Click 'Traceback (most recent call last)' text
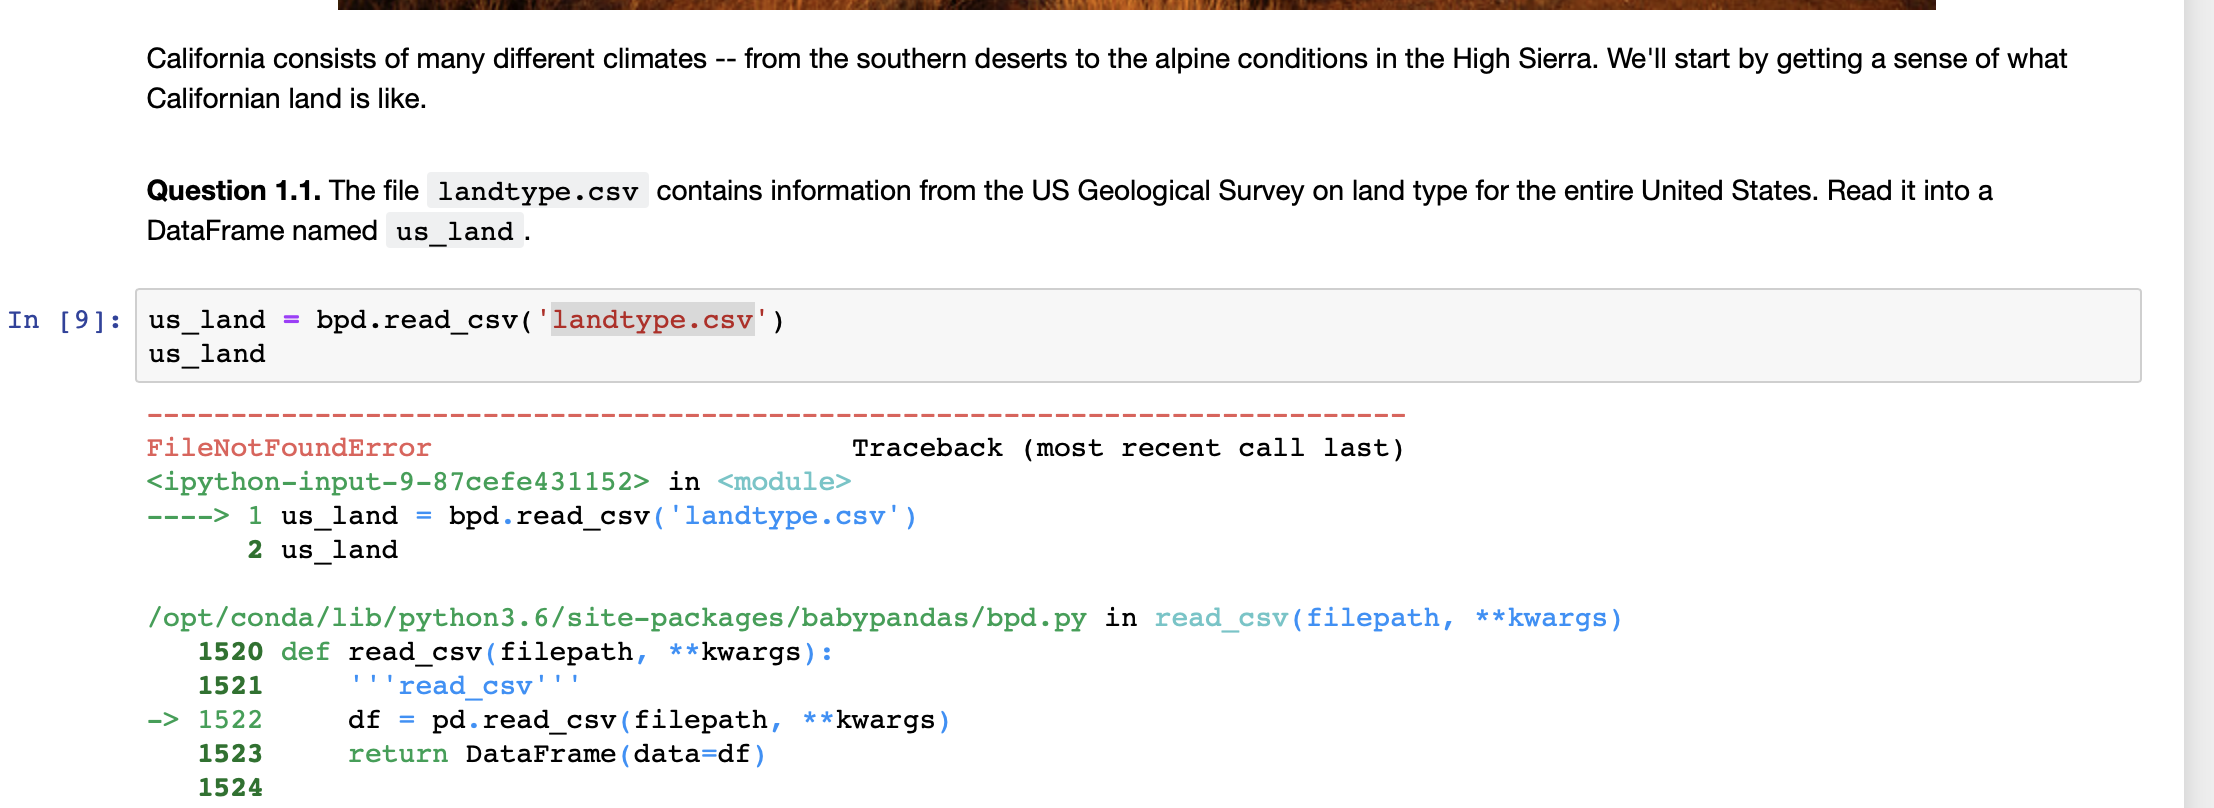Viewport: 2214px width, 808px height. tap(1128, 448)
